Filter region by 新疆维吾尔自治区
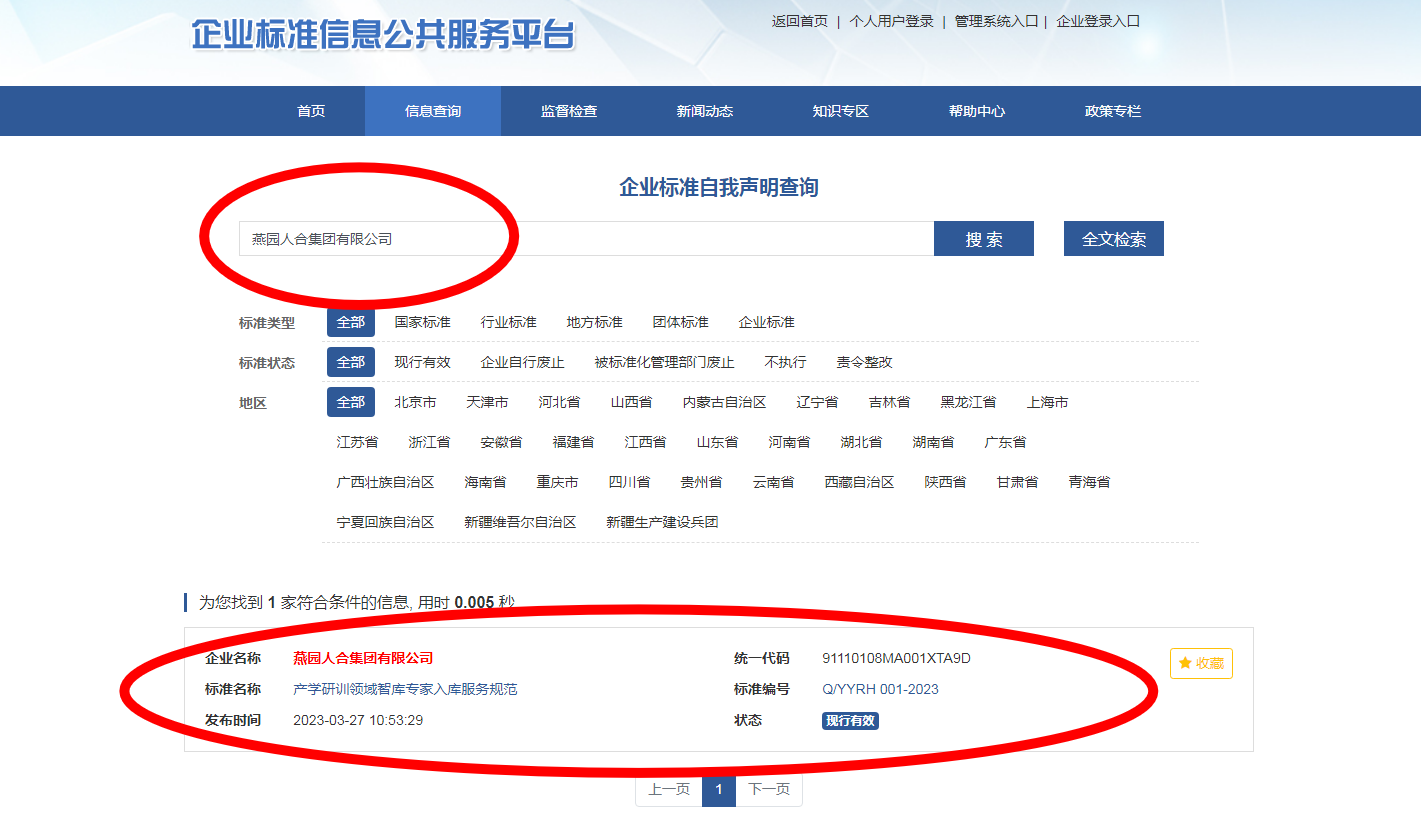This screenshot has height=827, width=1421. tap(521, 522)
